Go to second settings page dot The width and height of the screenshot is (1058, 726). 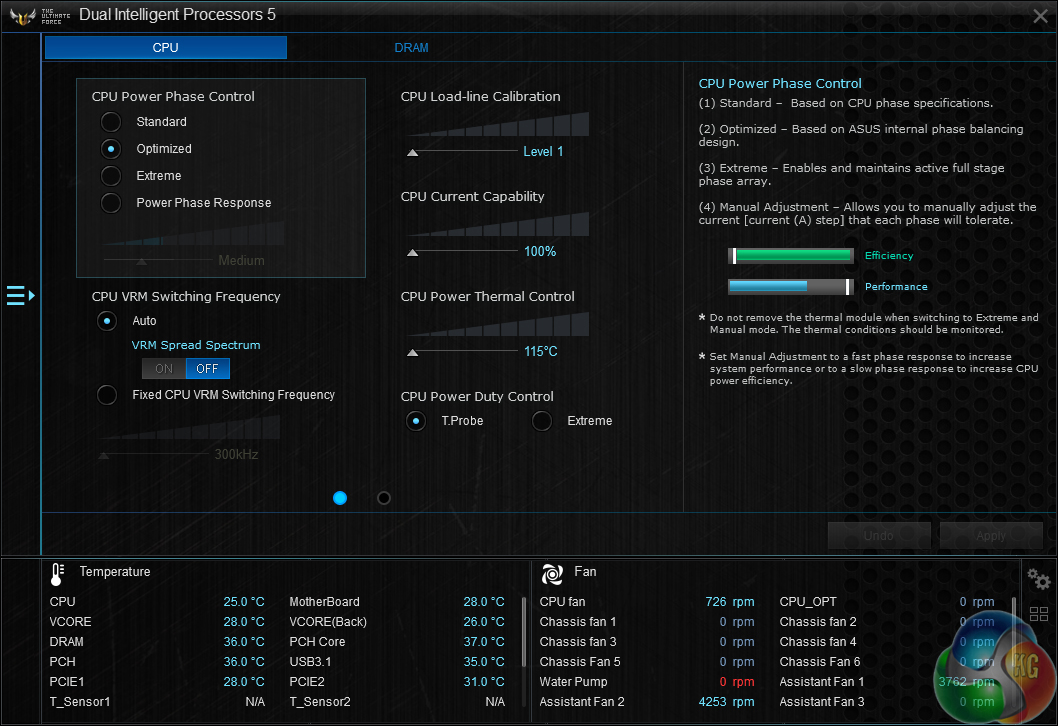384,498
